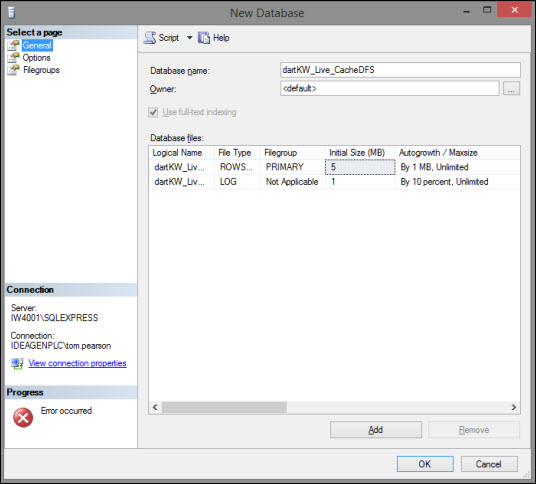Click the General page icon
Screen dimensions: 536x484
click(14, 45)
